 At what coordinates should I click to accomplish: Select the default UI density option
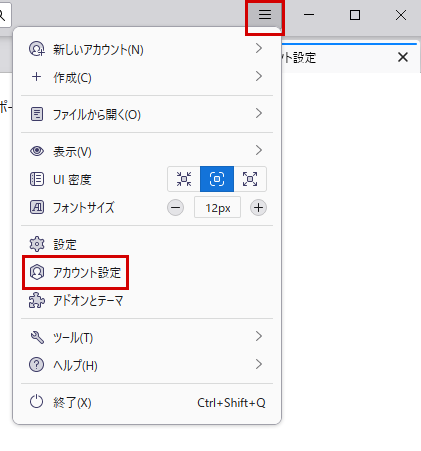tap(217, 179)
